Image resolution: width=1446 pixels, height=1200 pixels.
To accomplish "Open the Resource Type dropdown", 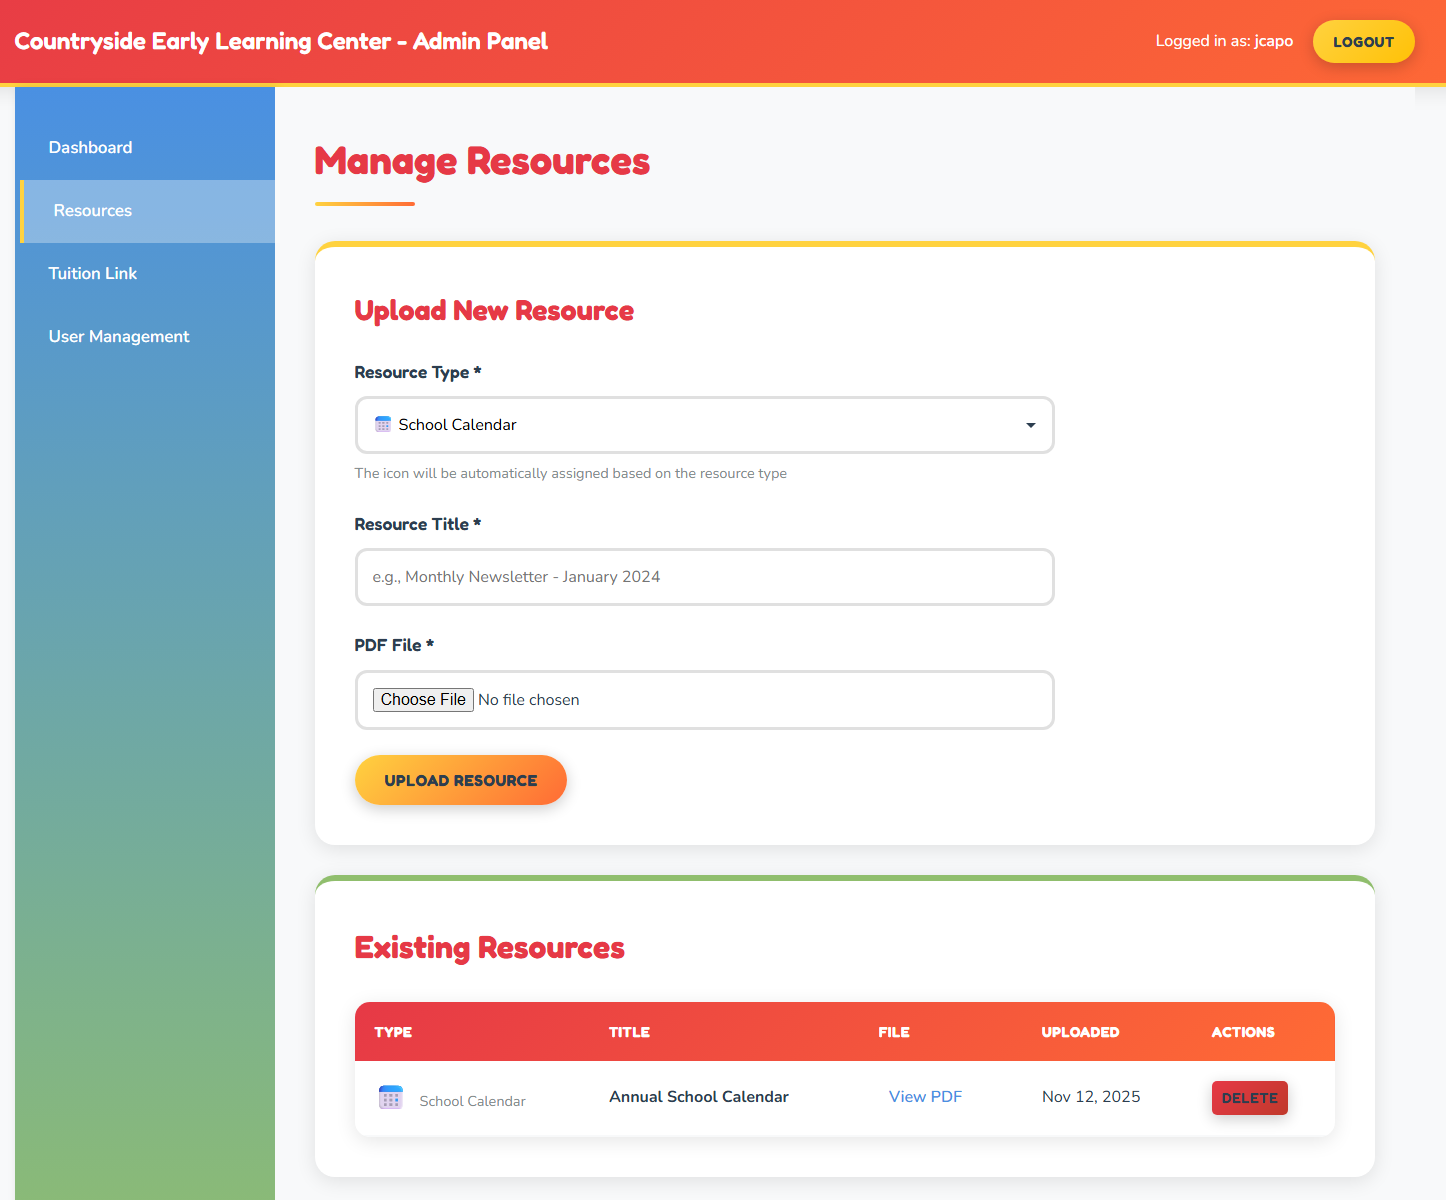I will [704, 425].
